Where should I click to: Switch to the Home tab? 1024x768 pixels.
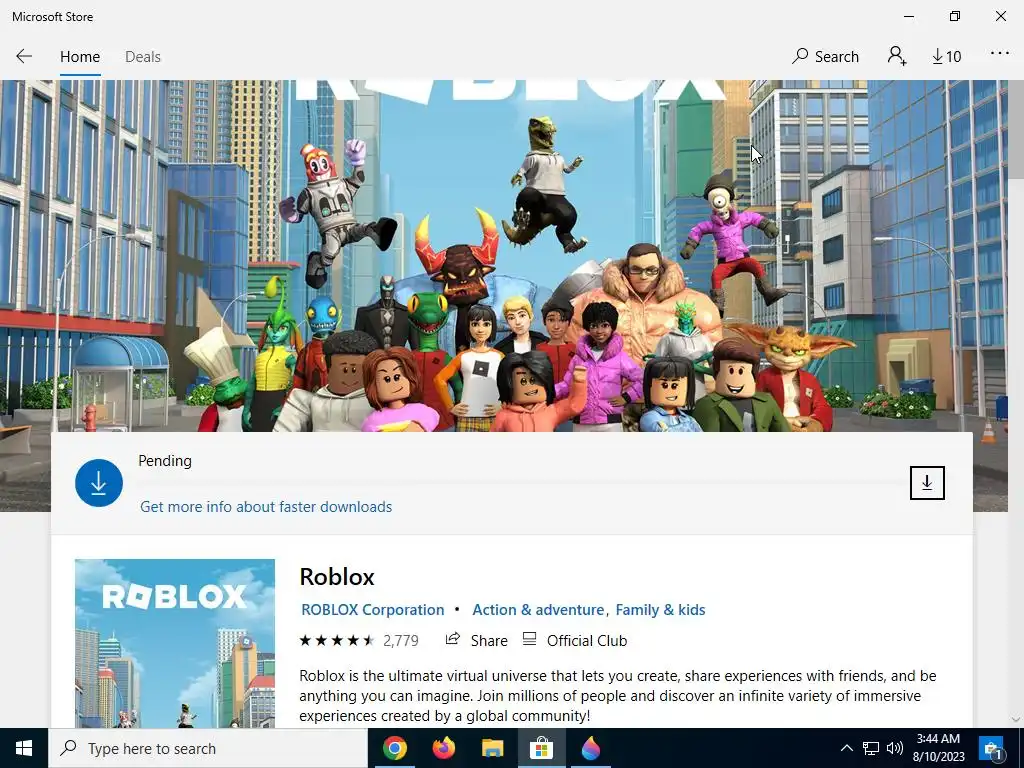coord(80,57)
